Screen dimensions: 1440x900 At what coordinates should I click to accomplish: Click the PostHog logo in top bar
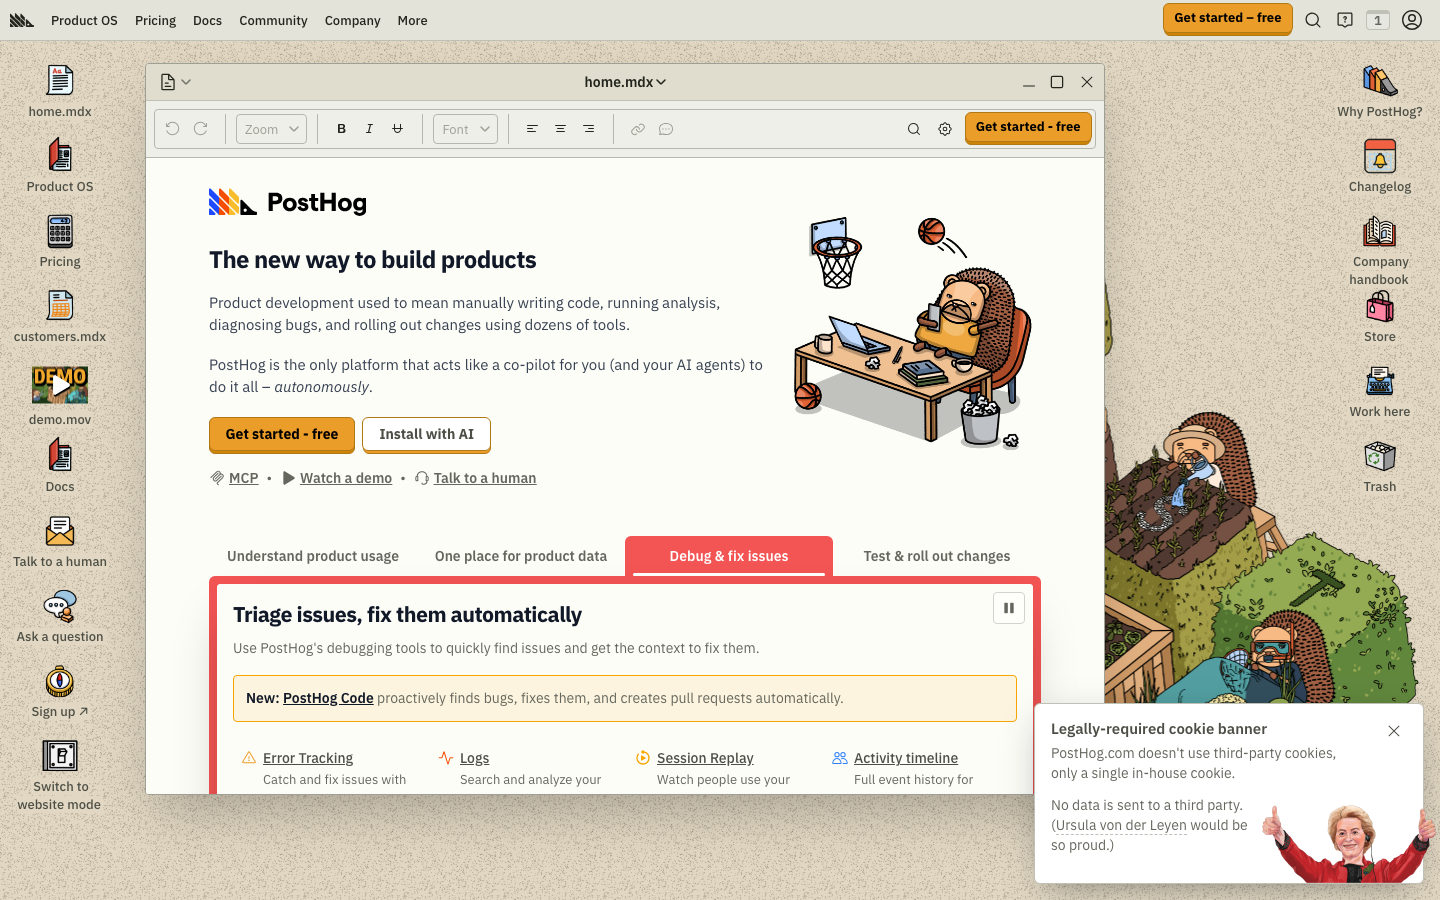[22, 20]
